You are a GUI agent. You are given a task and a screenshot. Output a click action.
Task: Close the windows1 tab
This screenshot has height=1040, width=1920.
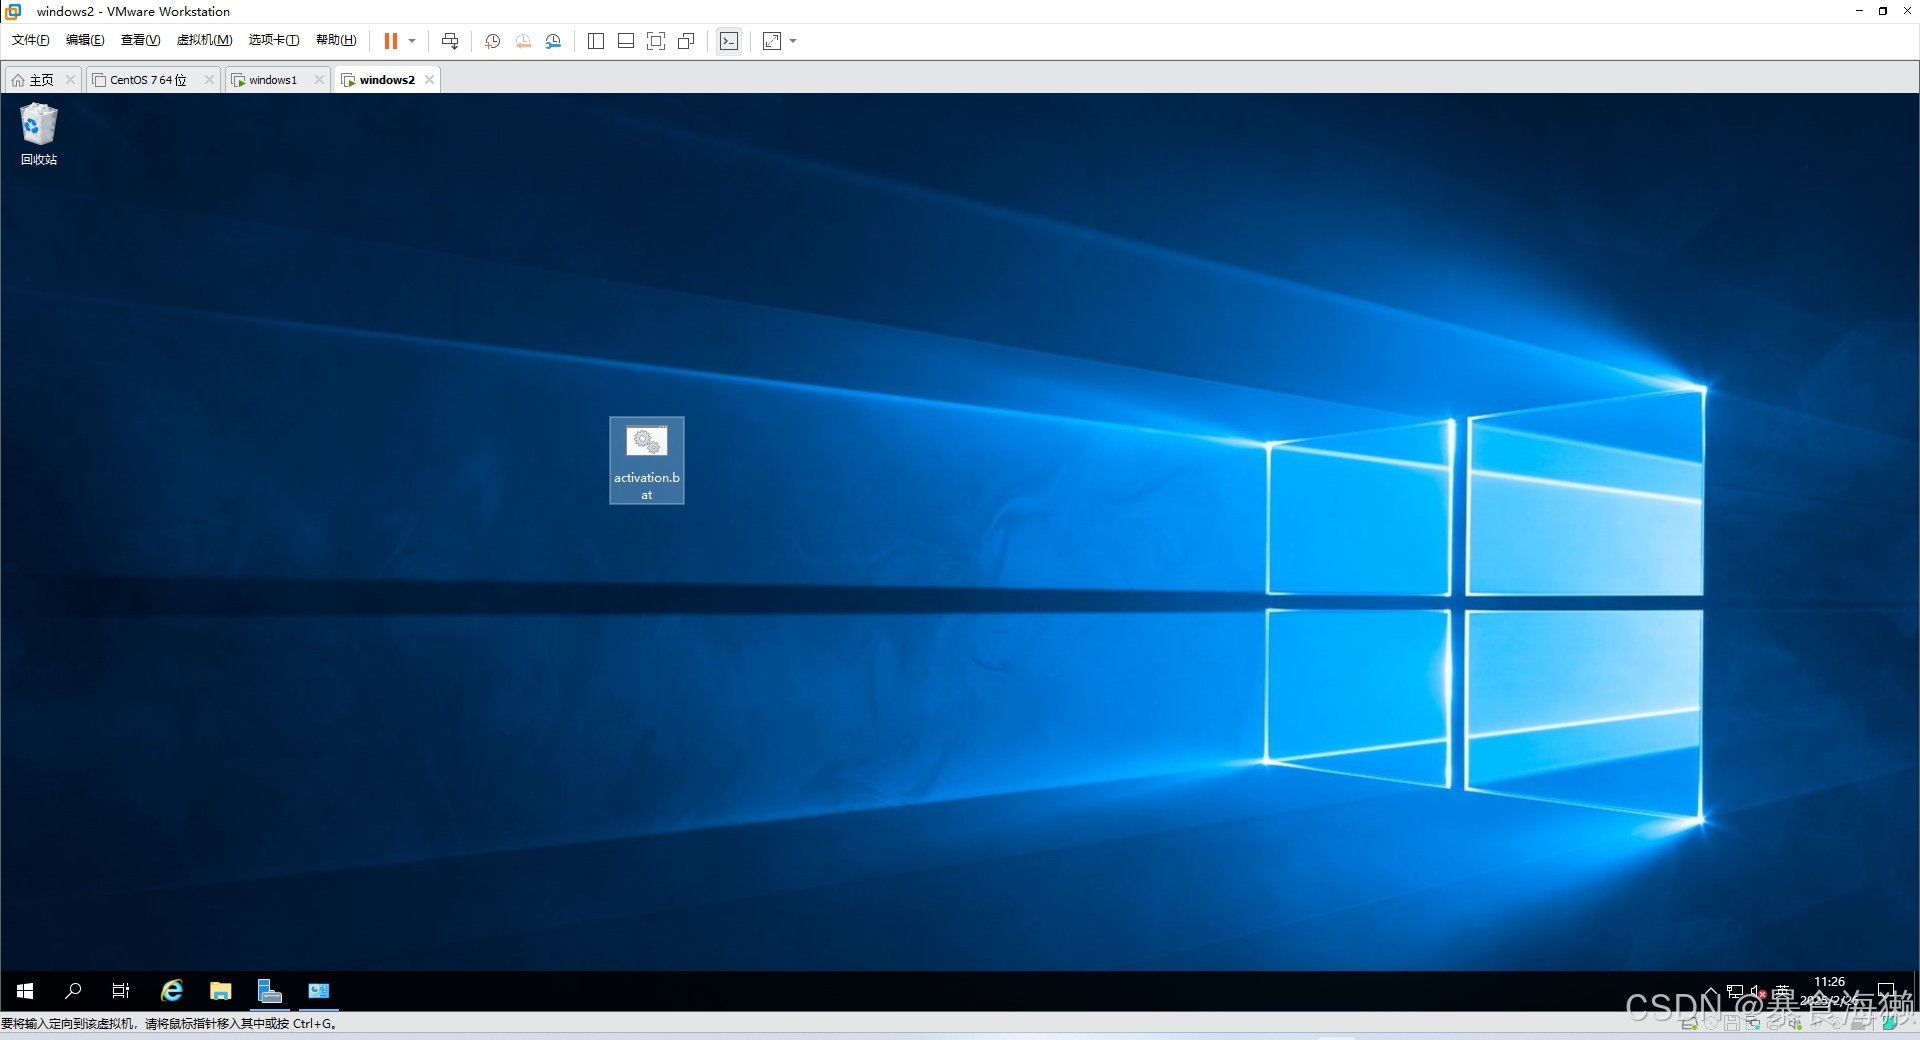(x=319, y=80)
